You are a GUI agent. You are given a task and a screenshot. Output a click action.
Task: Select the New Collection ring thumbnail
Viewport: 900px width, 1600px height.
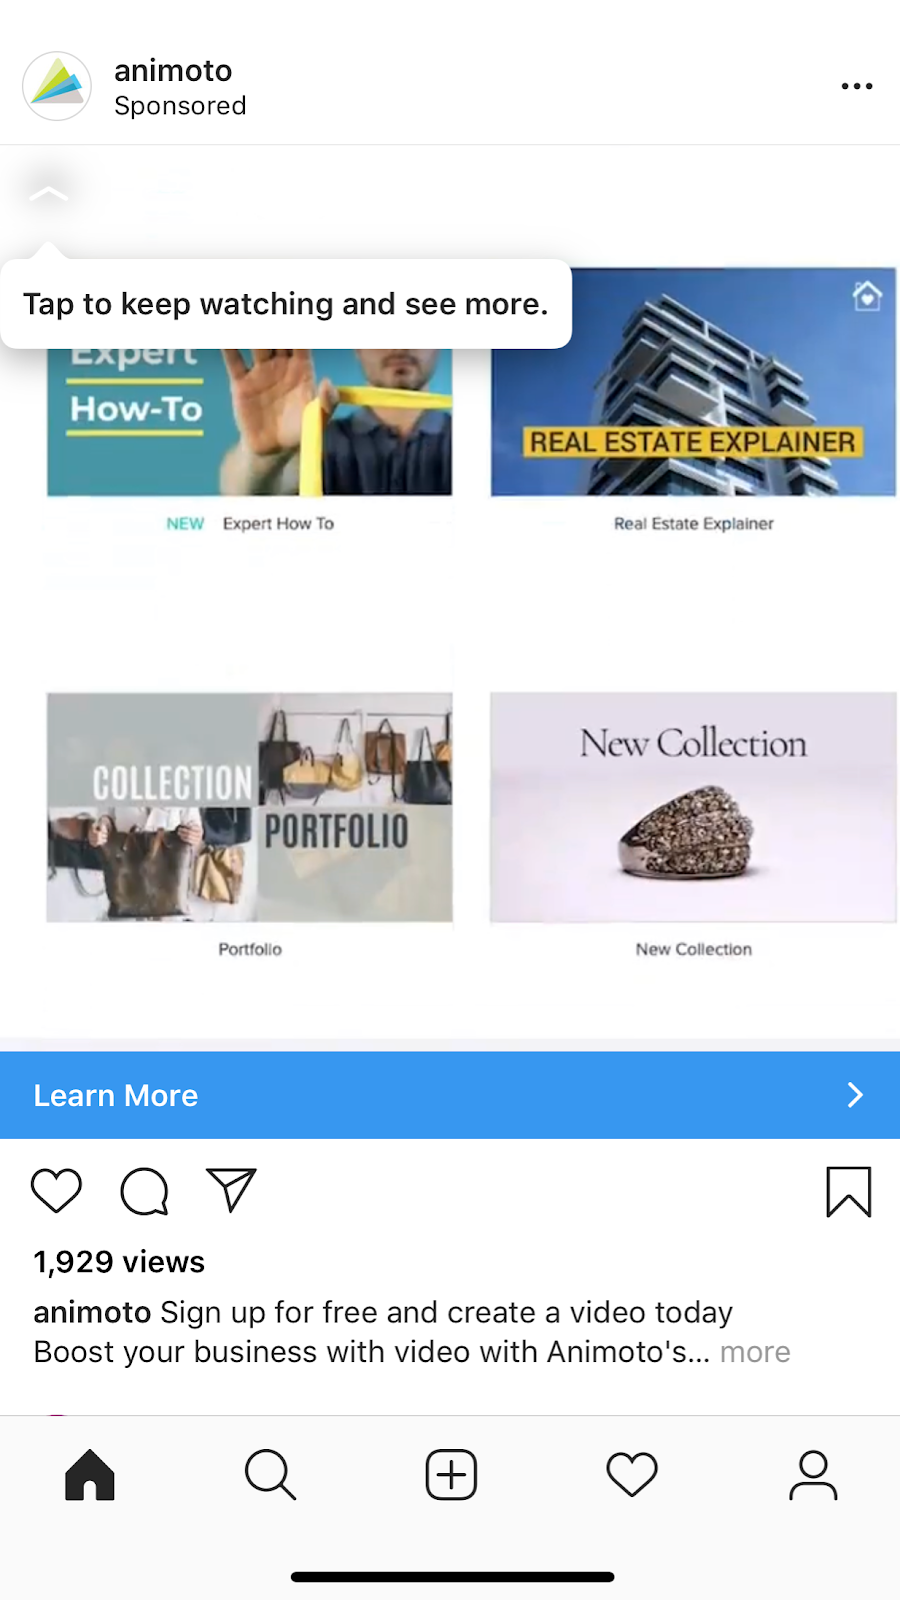tap(693, 807)
